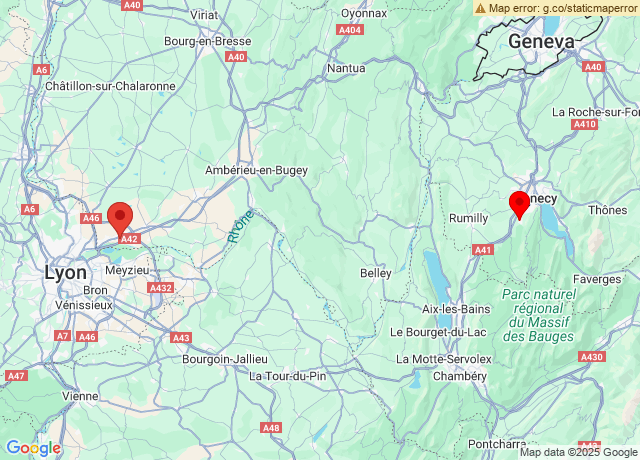This screenshot has width=640, height=460.
Task: Select the Lyon city label
Action: 65,272
